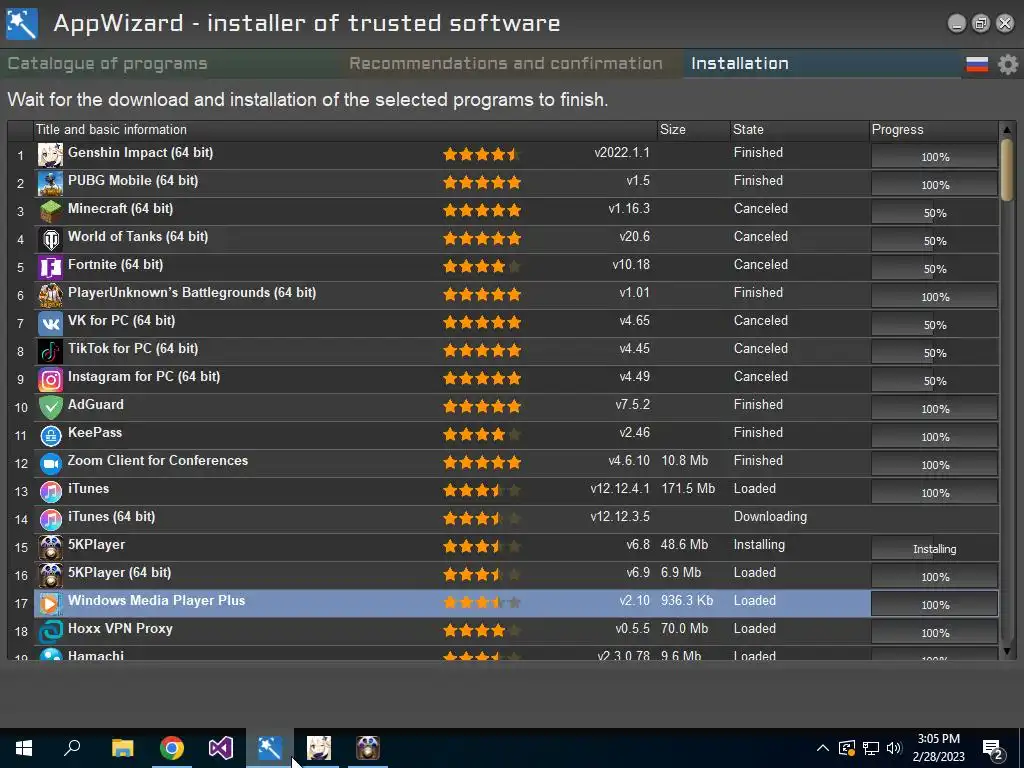The height and width of the screenshot is (768, 1024).
Task: Click the Canceled state for World of Tanks
Action: coord(760,236)
